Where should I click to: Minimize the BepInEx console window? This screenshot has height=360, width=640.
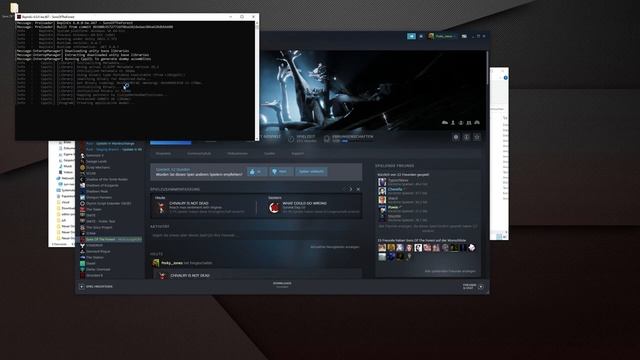tap(231, 17)
